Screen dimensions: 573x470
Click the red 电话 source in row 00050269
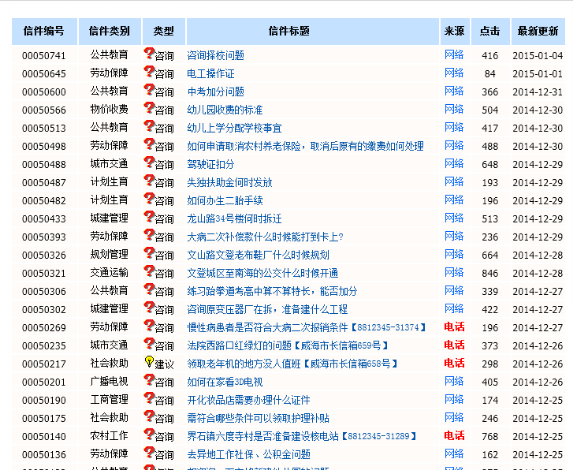(x=454, y=327)
